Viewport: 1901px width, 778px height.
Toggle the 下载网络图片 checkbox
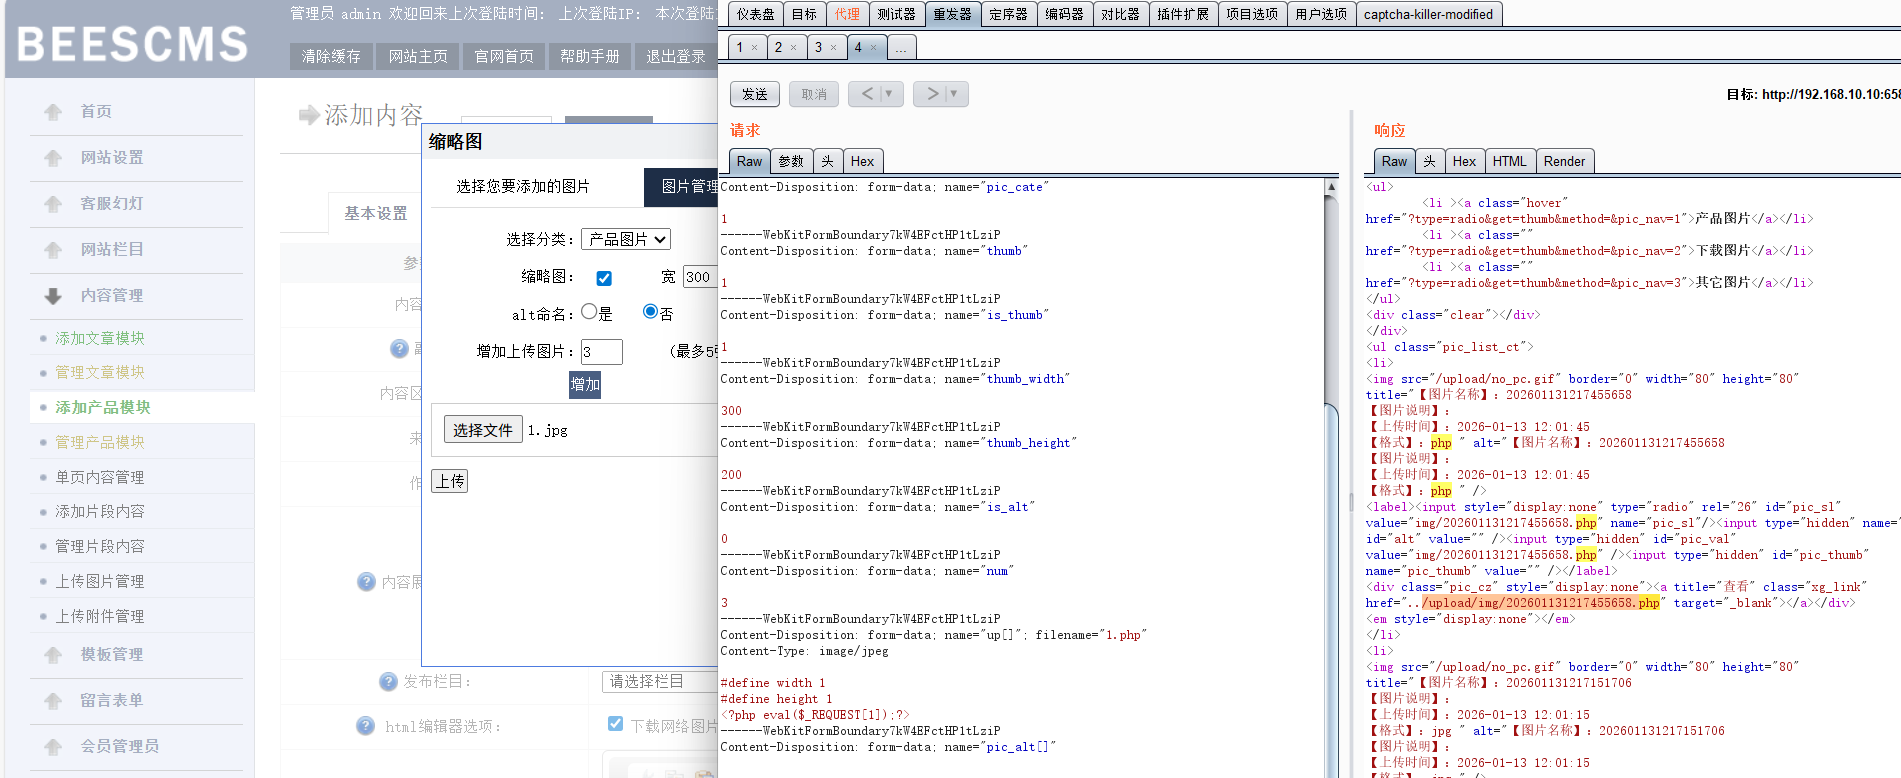(616, 724)
